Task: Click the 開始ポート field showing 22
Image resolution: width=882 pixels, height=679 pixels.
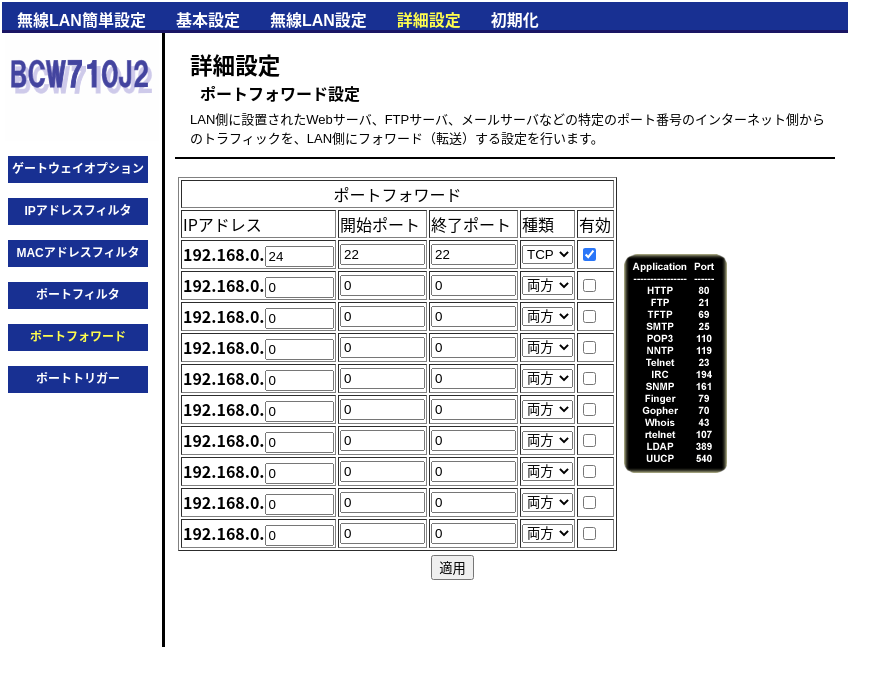Action: [382, 254]
